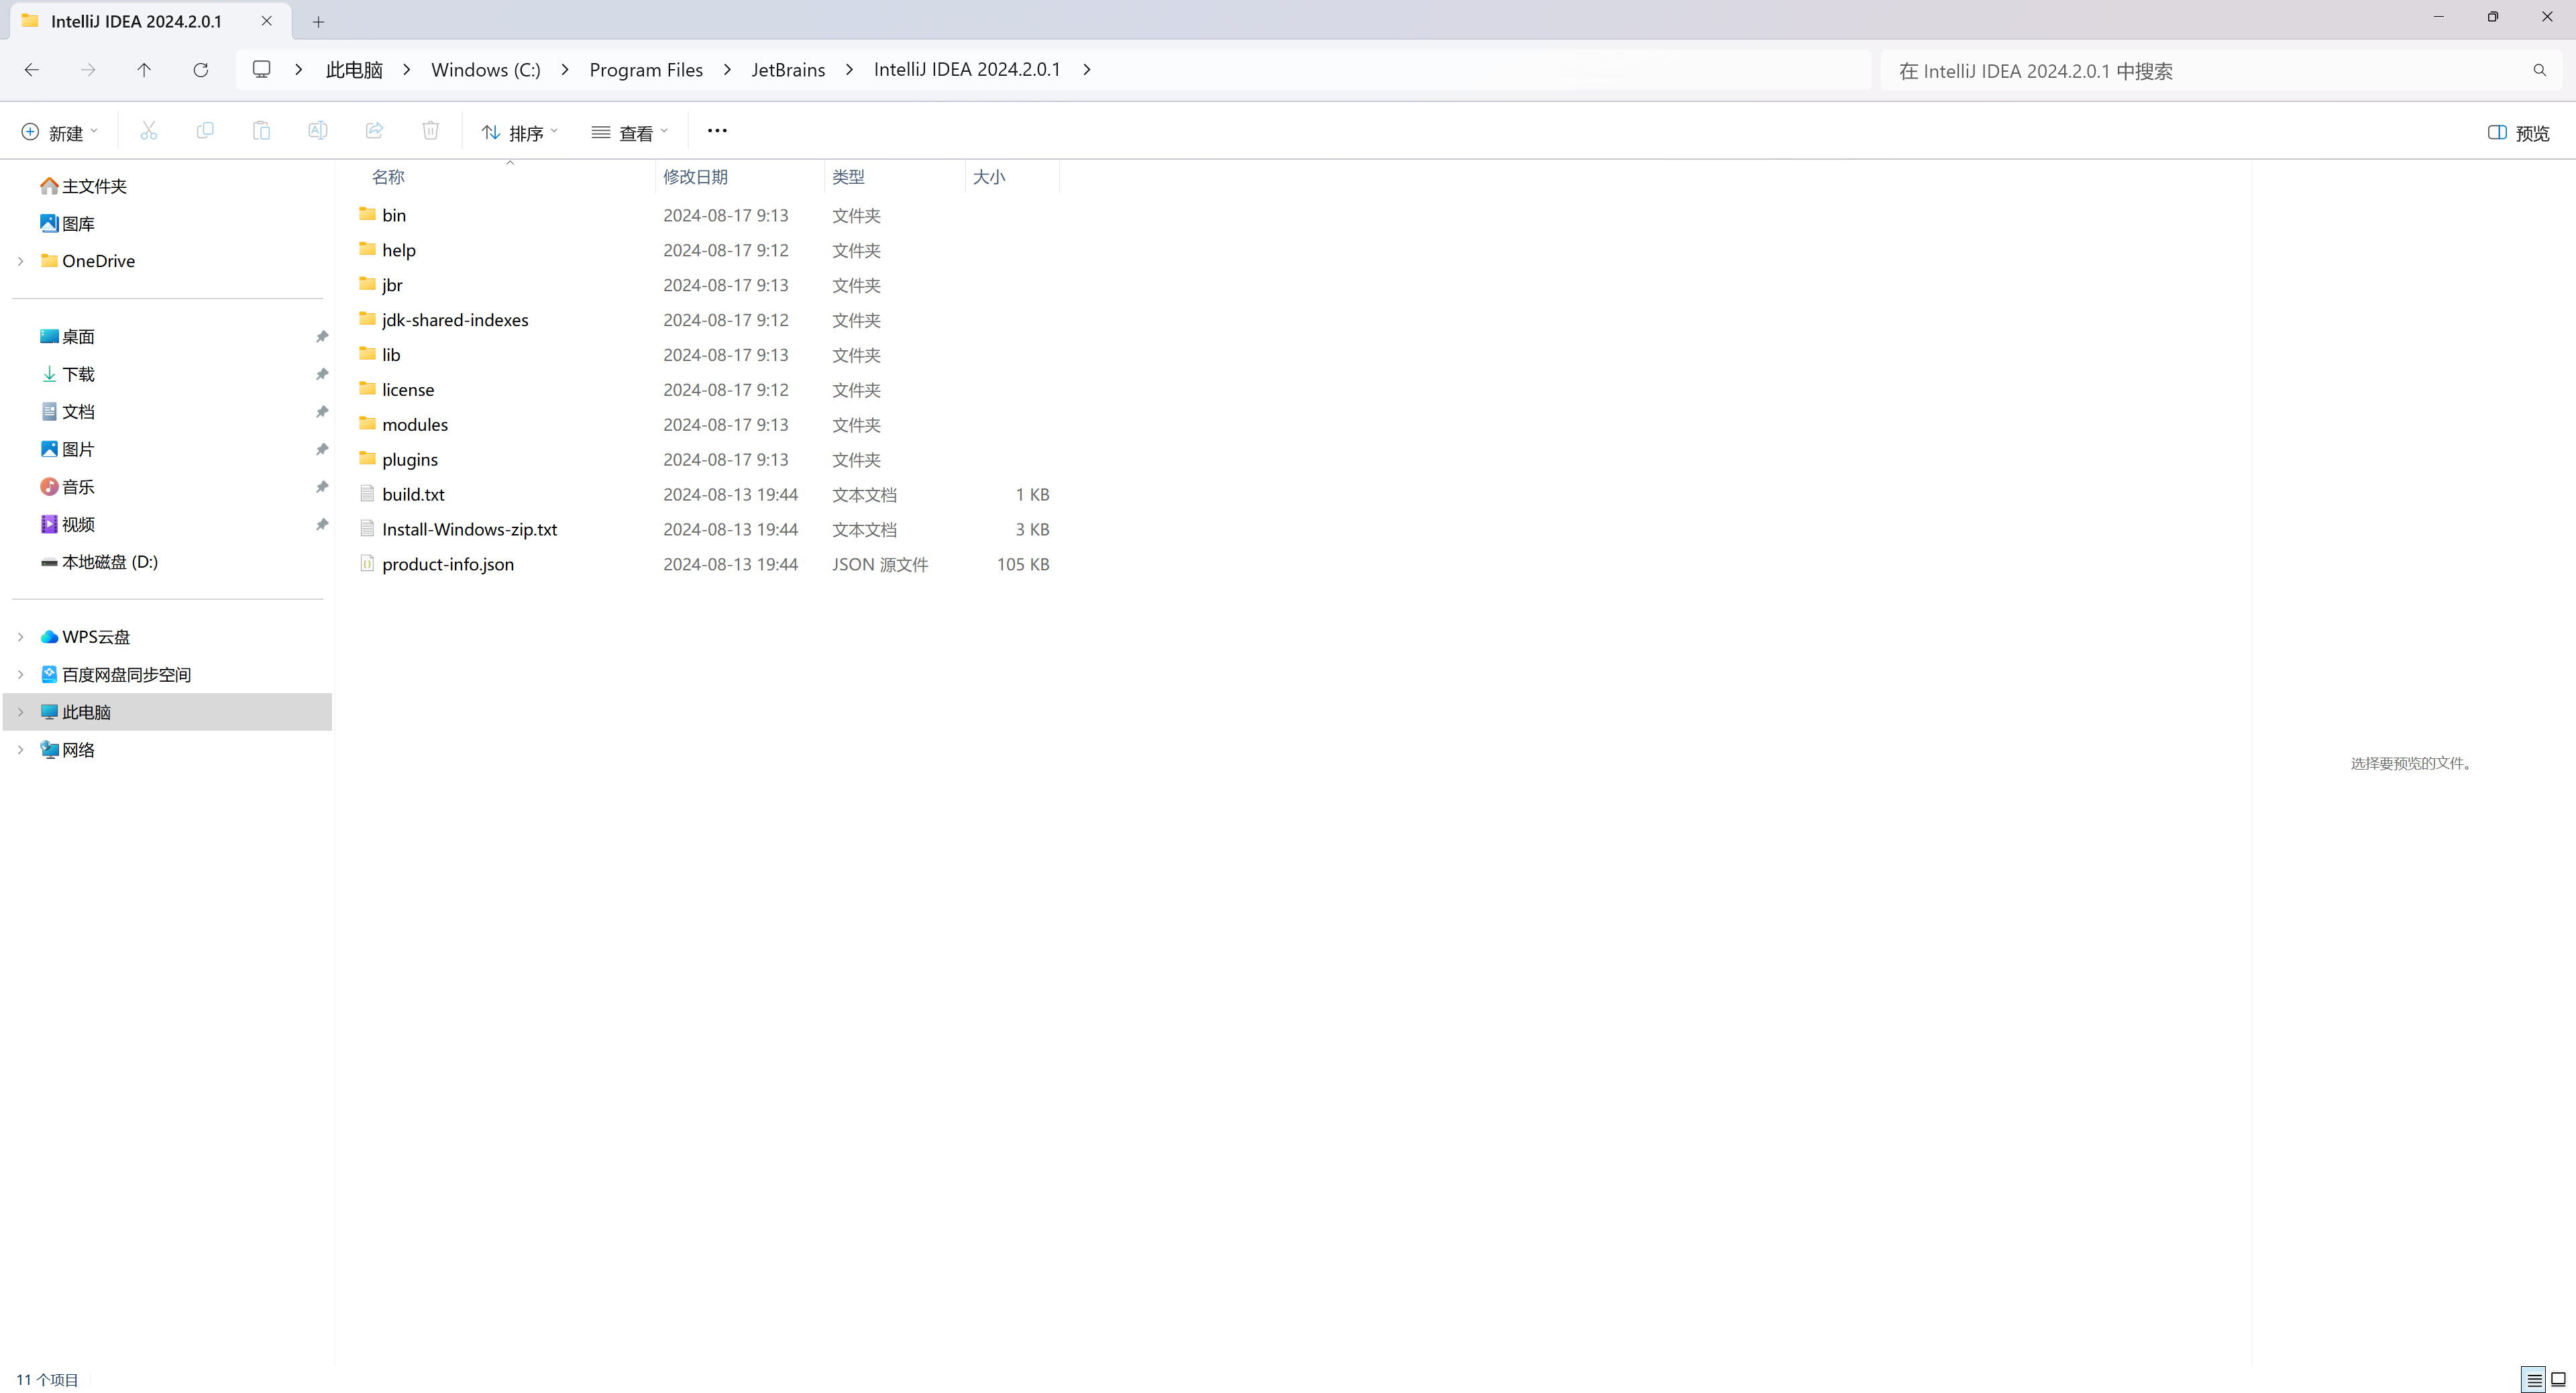Viewport: 2576px width, 1393px height.
Task: Select the product-info.json file
Action: tap(448, 564)
